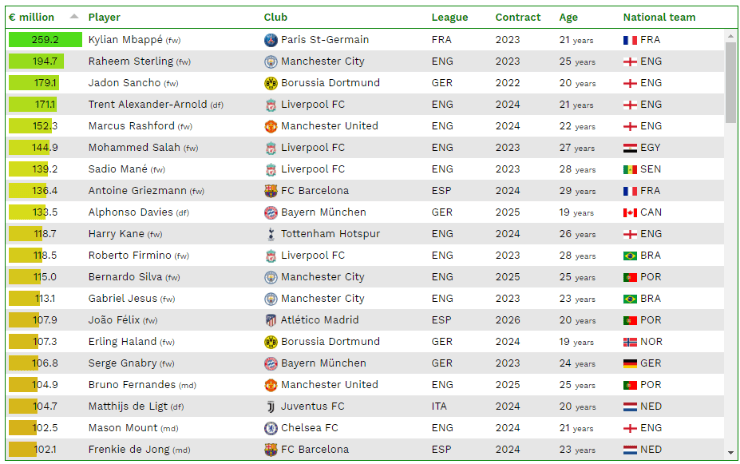Click the Paris St-Germain club crest icon

(x=270, y=40)
